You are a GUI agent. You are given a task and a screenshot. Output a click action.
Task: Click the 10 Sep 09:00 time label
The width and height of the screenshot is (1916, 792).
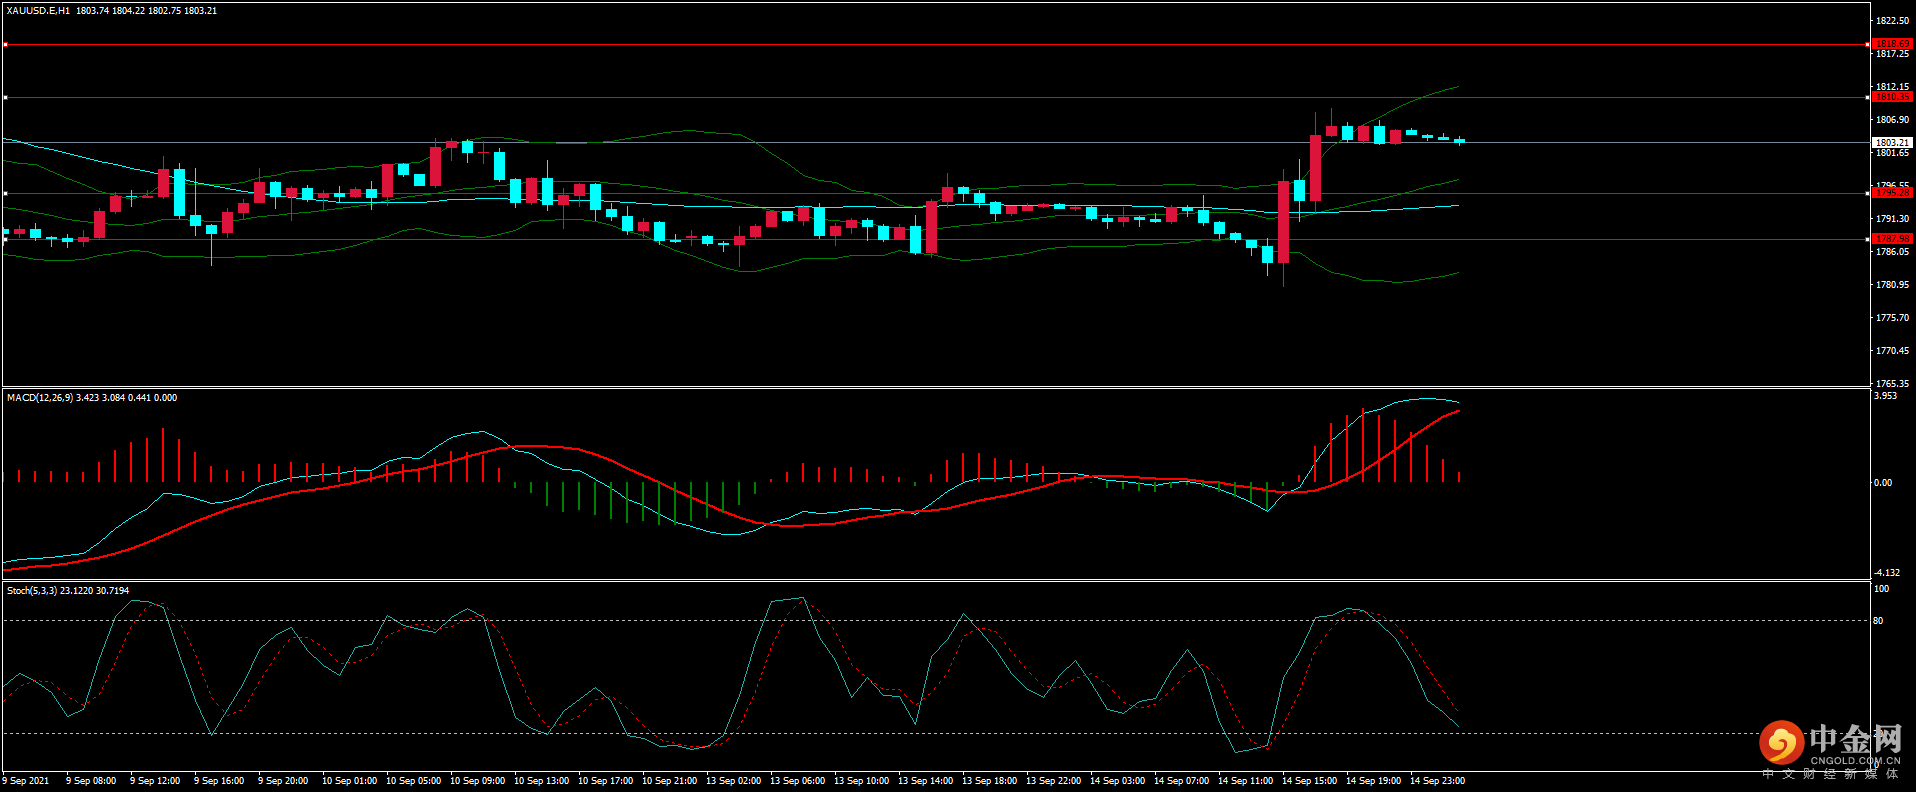click(x=478, y=781)
